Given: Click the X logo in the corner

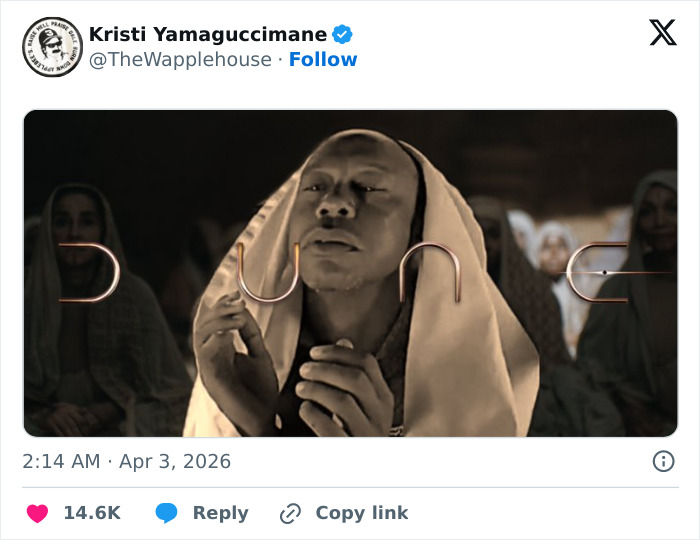Looking at the screenshot, I should tap(662, 34).
